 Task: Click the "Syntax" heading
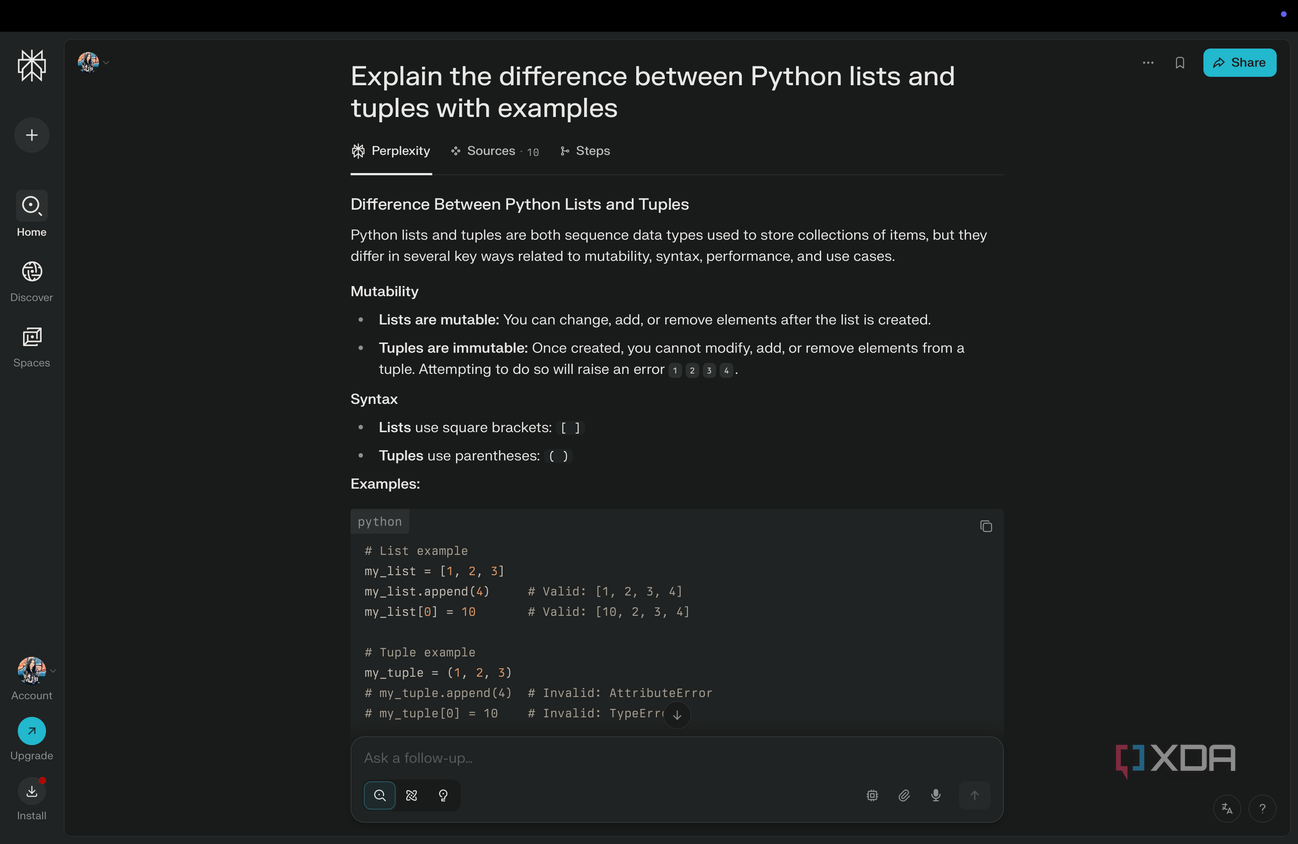[x=374, y=399]
